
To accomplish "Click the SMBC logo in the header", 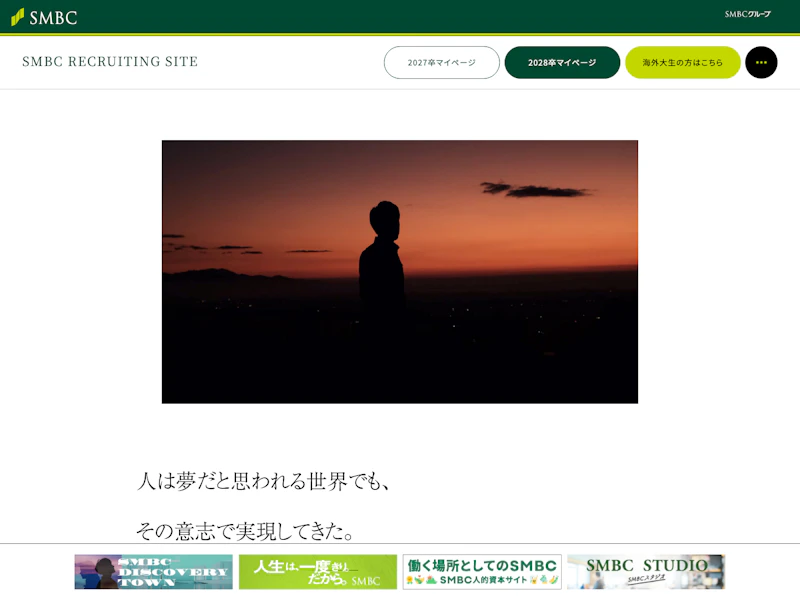I will point(44,17).
